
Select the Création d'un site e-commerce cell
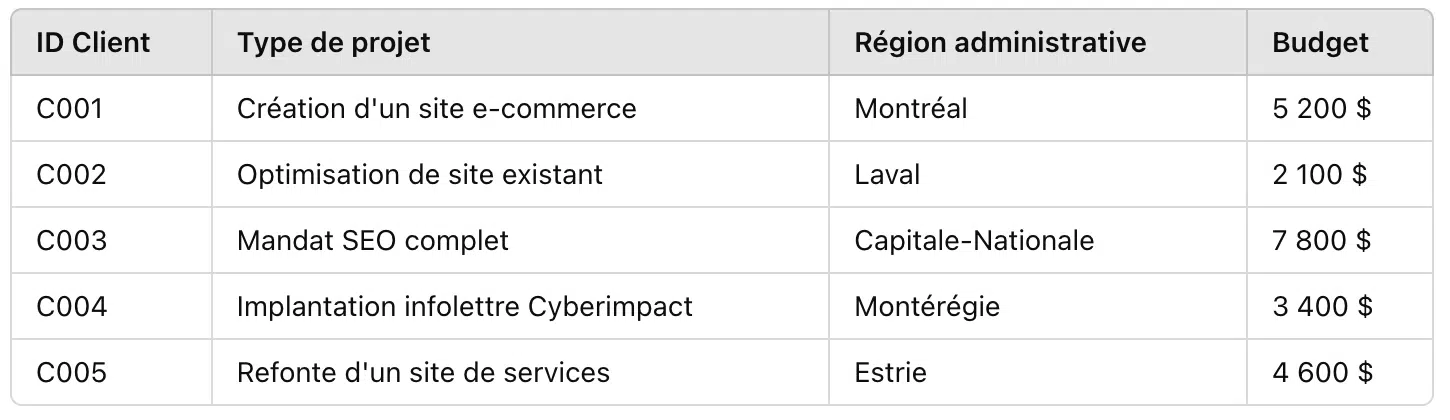coord(520,108)
